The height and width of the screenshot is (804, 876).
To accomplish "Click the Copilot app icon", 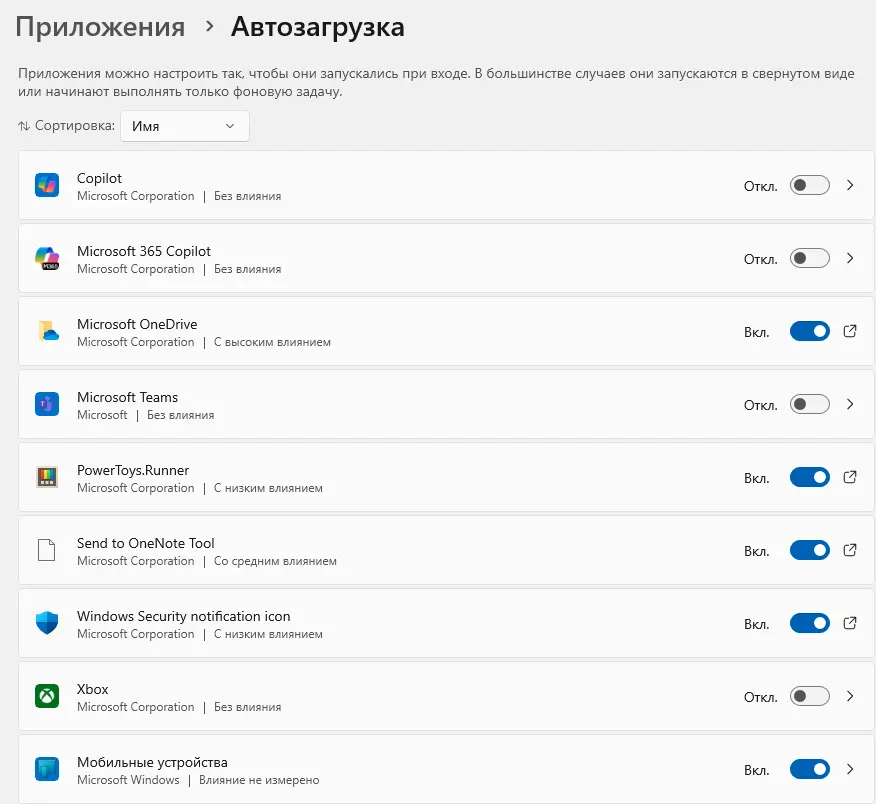I will pos(47,185).
